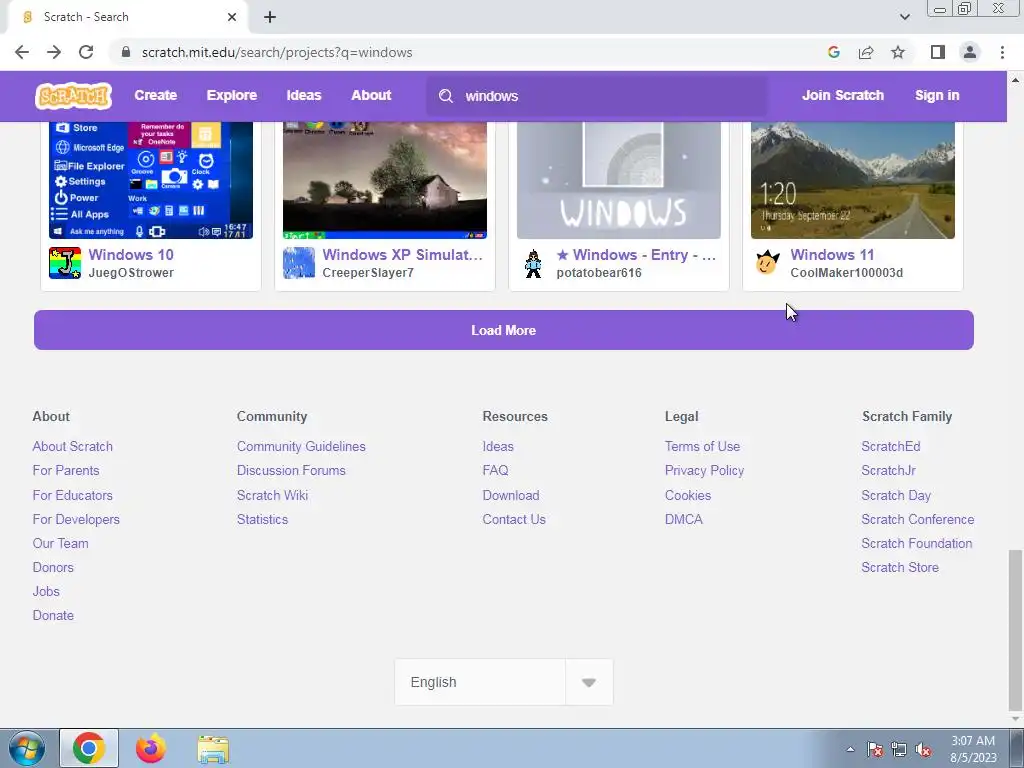Open Windows XP Simulat... project link
Screen dimensions: 1024x768
[x=402, y=255]
